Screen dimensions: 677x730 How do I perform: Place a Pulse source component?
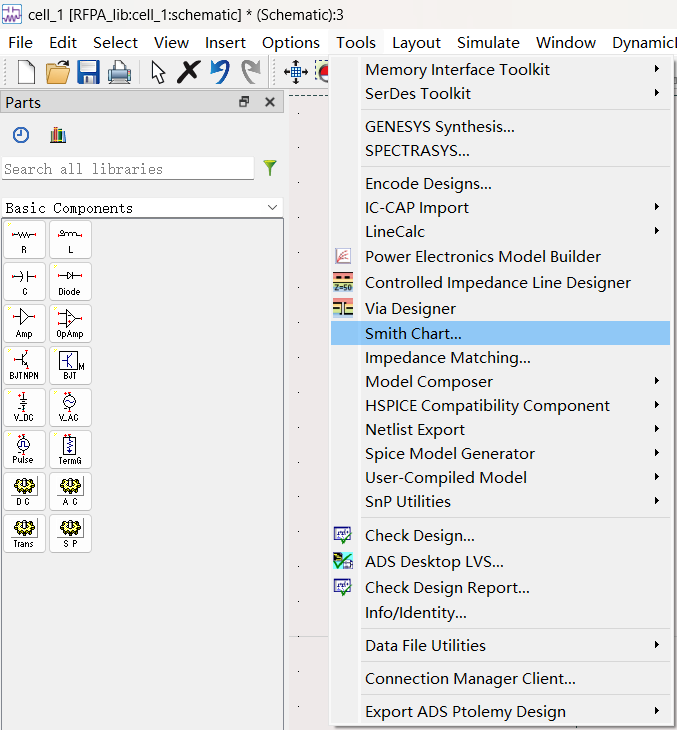click(x=24, y=449)
